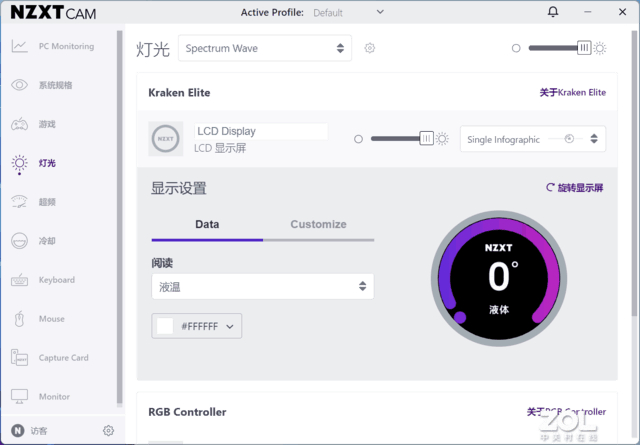Click the Kraken Elite heading
Viewport: 640px width, 445px height.
pyautogui.click(x=179, y=93)
